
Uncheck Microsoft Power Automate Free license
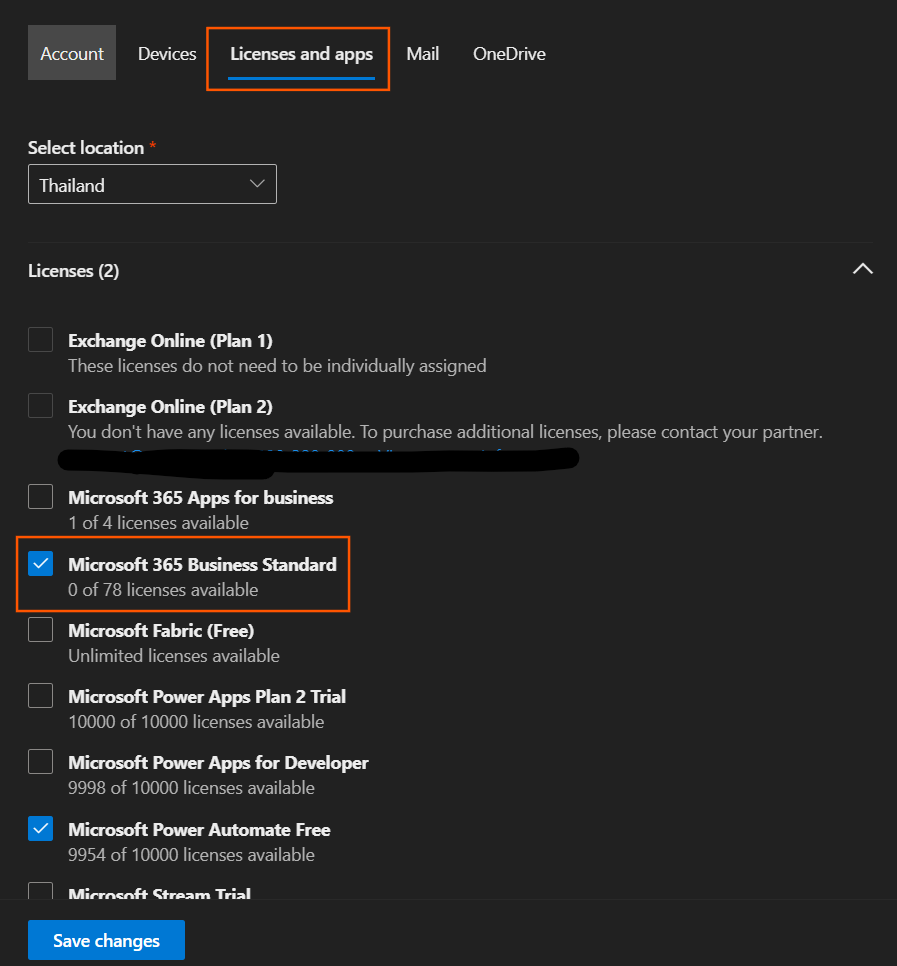click(x=41, y=829)
